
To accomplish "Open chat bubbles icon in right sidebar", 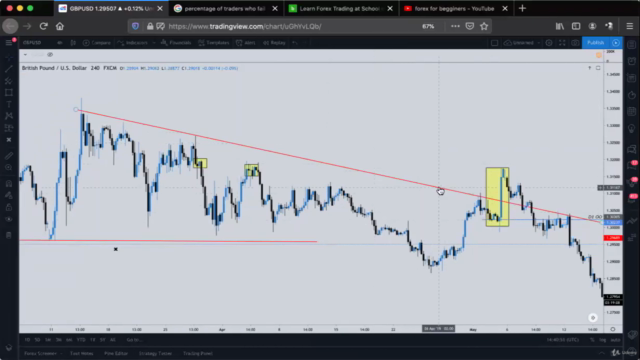I will pyautogui.click(x=632, y=149).
